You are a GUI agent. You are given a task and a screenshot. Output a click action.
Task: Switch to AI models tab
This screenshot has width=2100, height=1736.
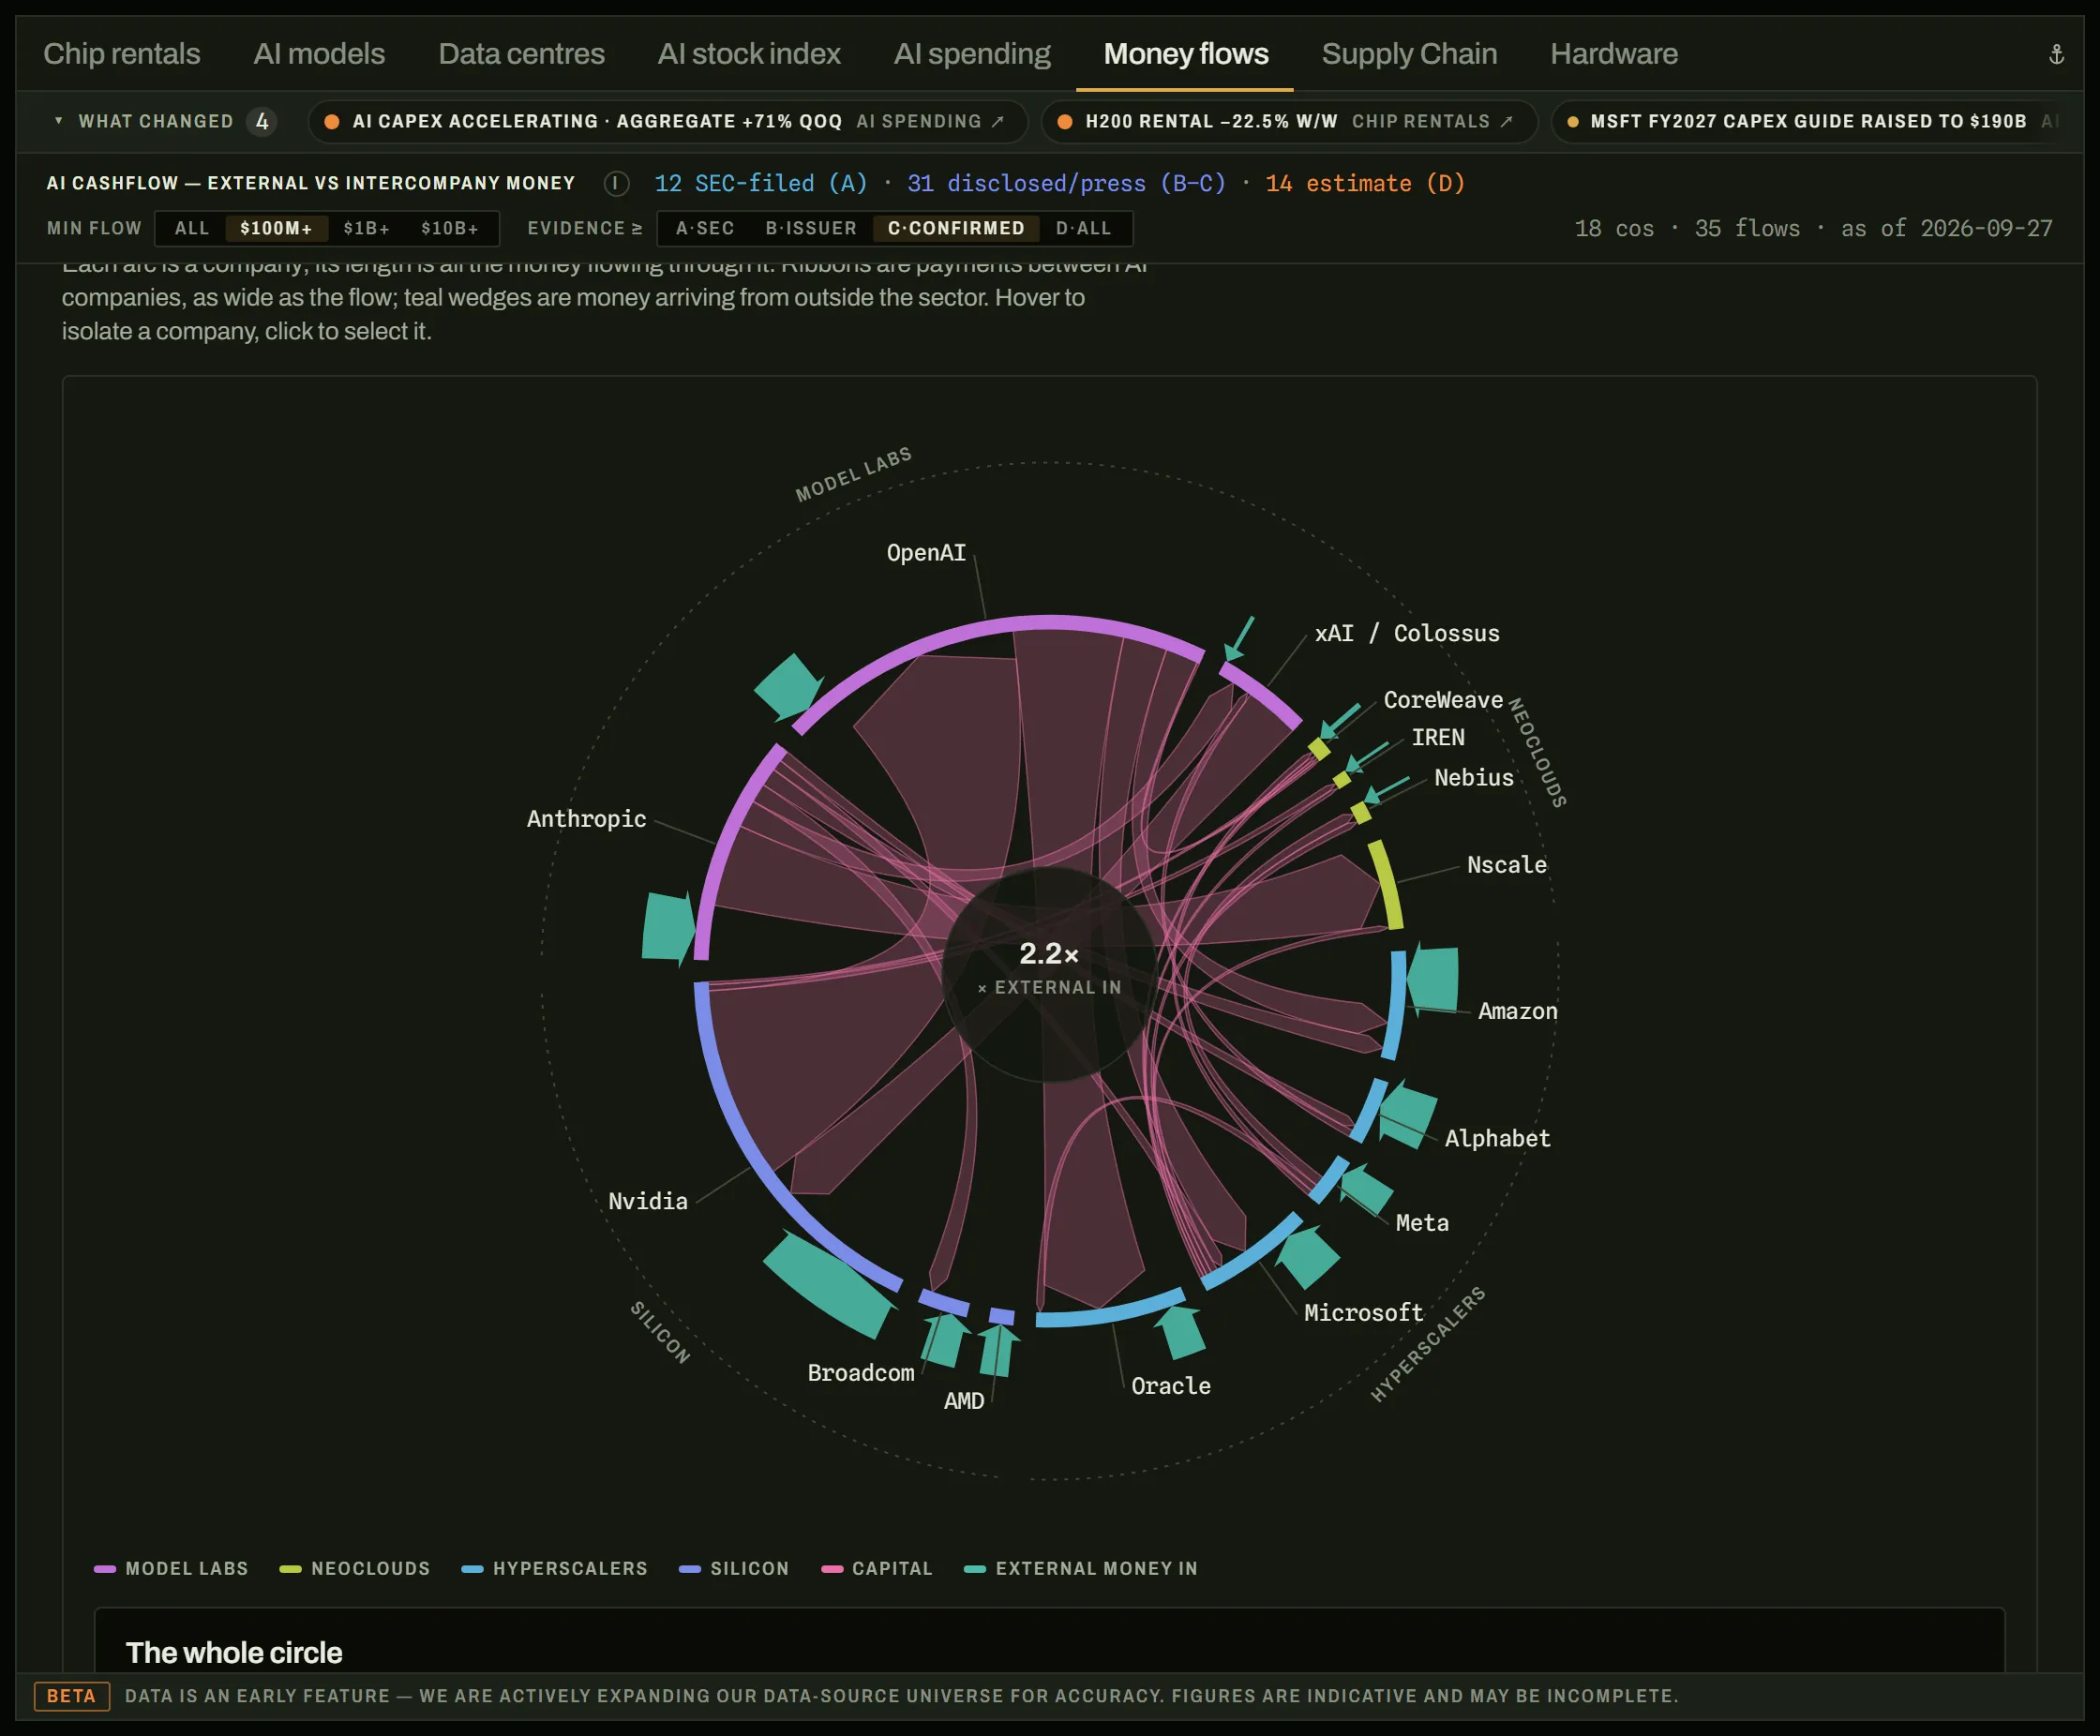(x=319, y=54)
